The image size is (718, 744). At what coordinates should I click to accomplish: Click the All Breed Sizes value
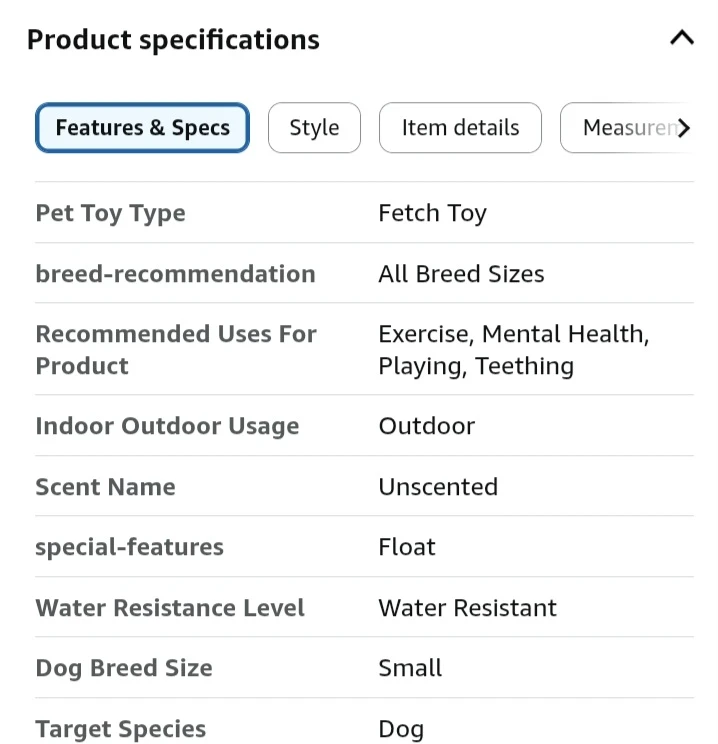point(461,274)
